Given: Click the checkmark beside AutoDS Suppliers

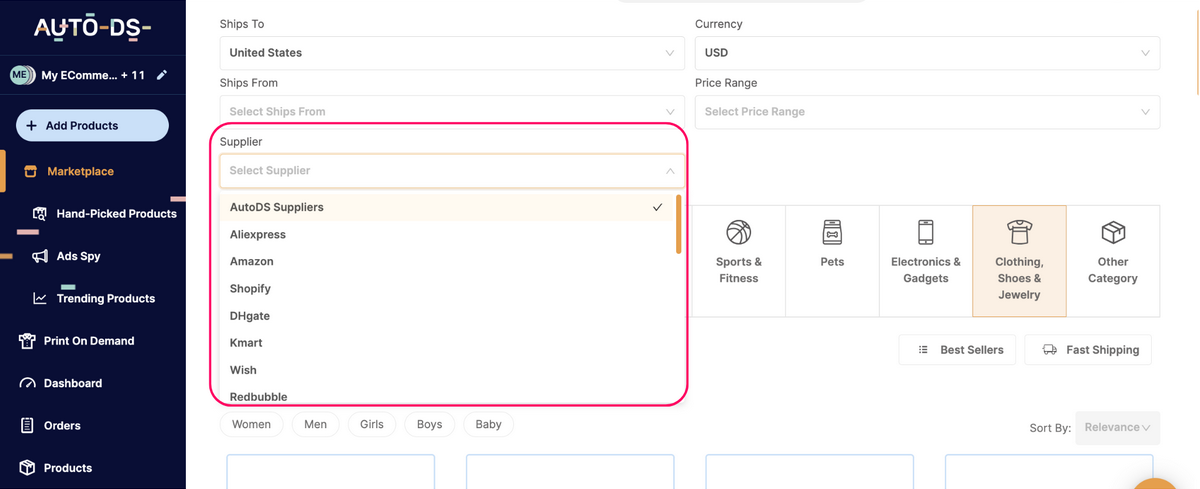Looking at the screenshot, I should 657,208.
